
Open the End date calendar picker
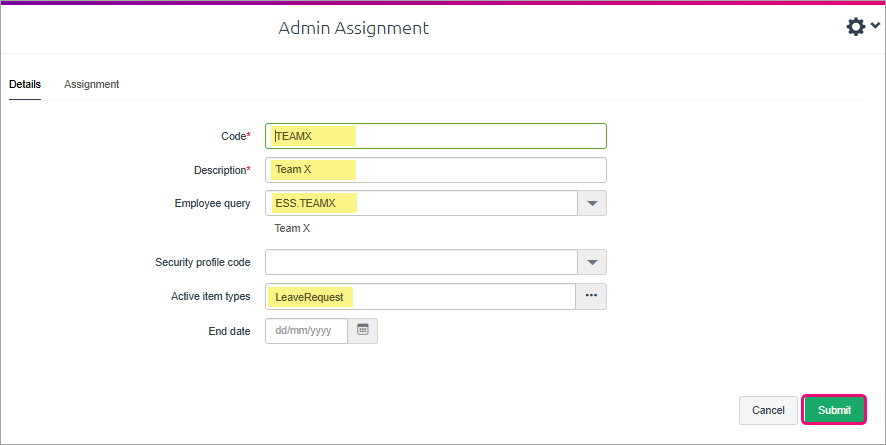[x=363, y=331]
